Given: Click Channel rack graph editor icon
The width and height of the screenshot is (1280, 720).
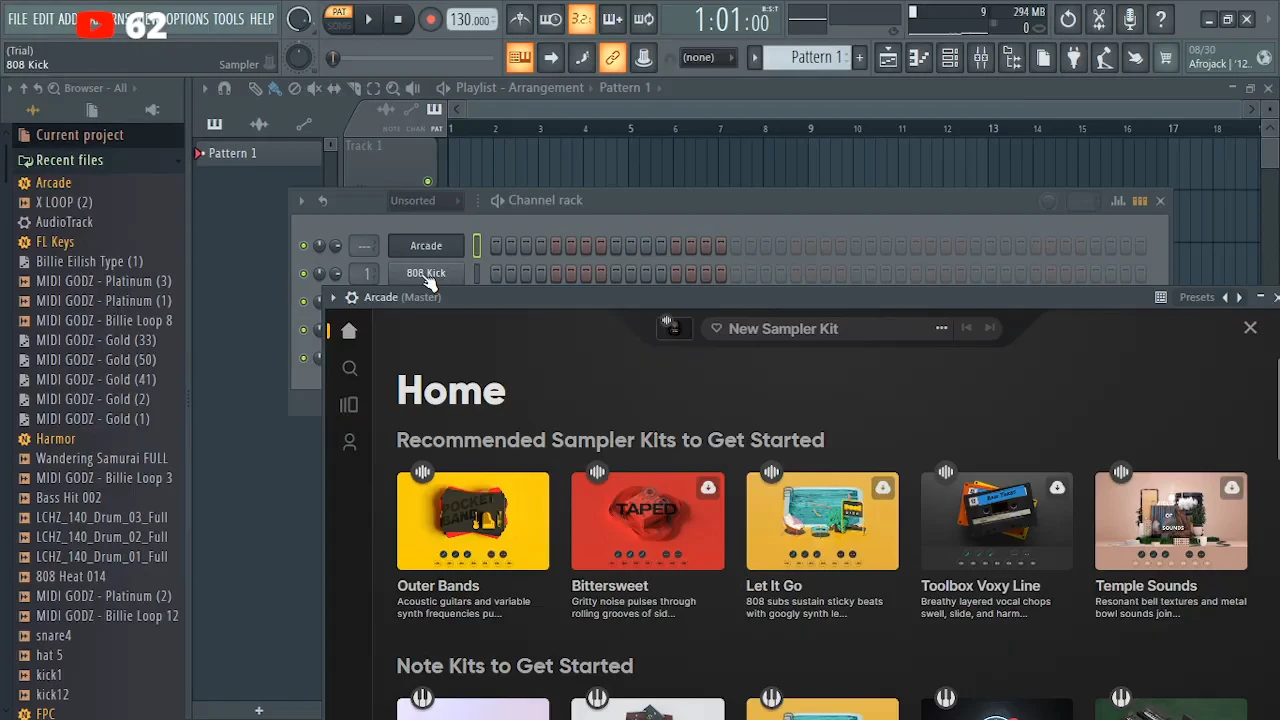Looking at the screenshot, I should (1119, 201).
